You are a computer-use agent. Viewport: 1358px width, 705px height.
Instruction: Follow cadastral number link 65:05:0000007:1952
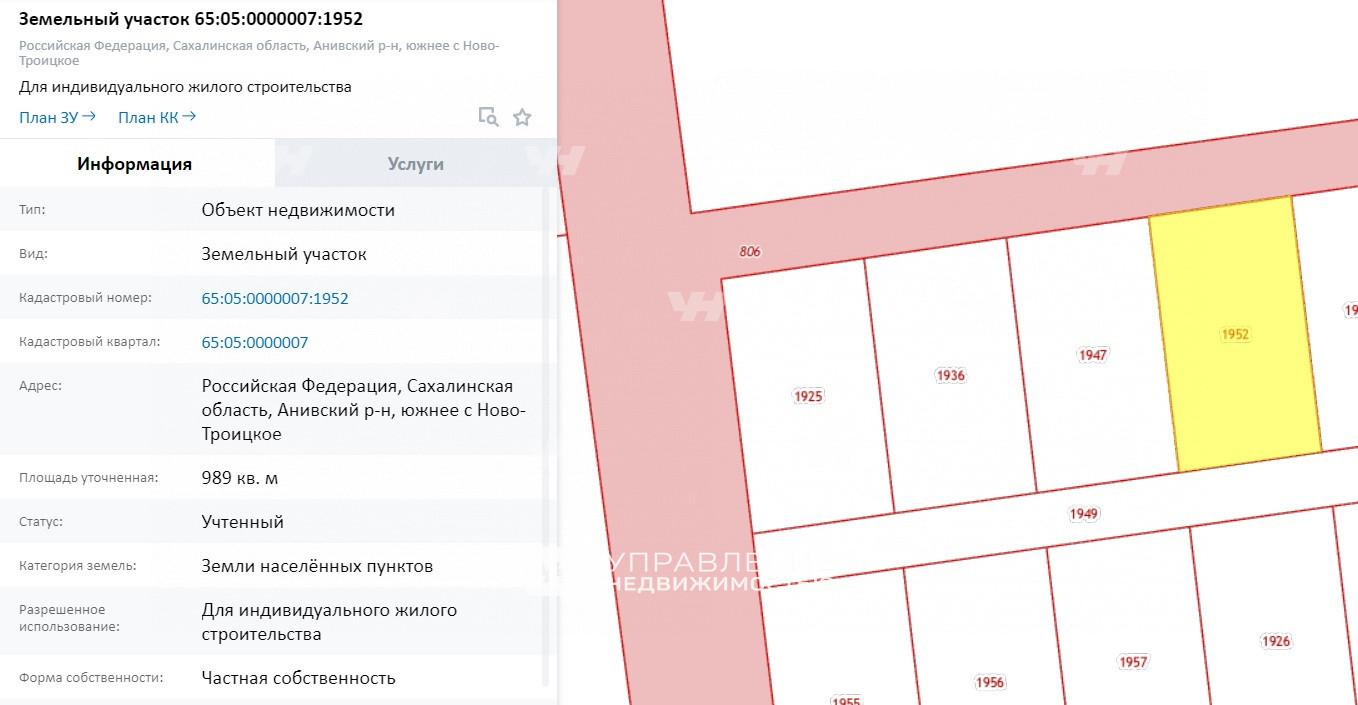[x=275, y=298]
